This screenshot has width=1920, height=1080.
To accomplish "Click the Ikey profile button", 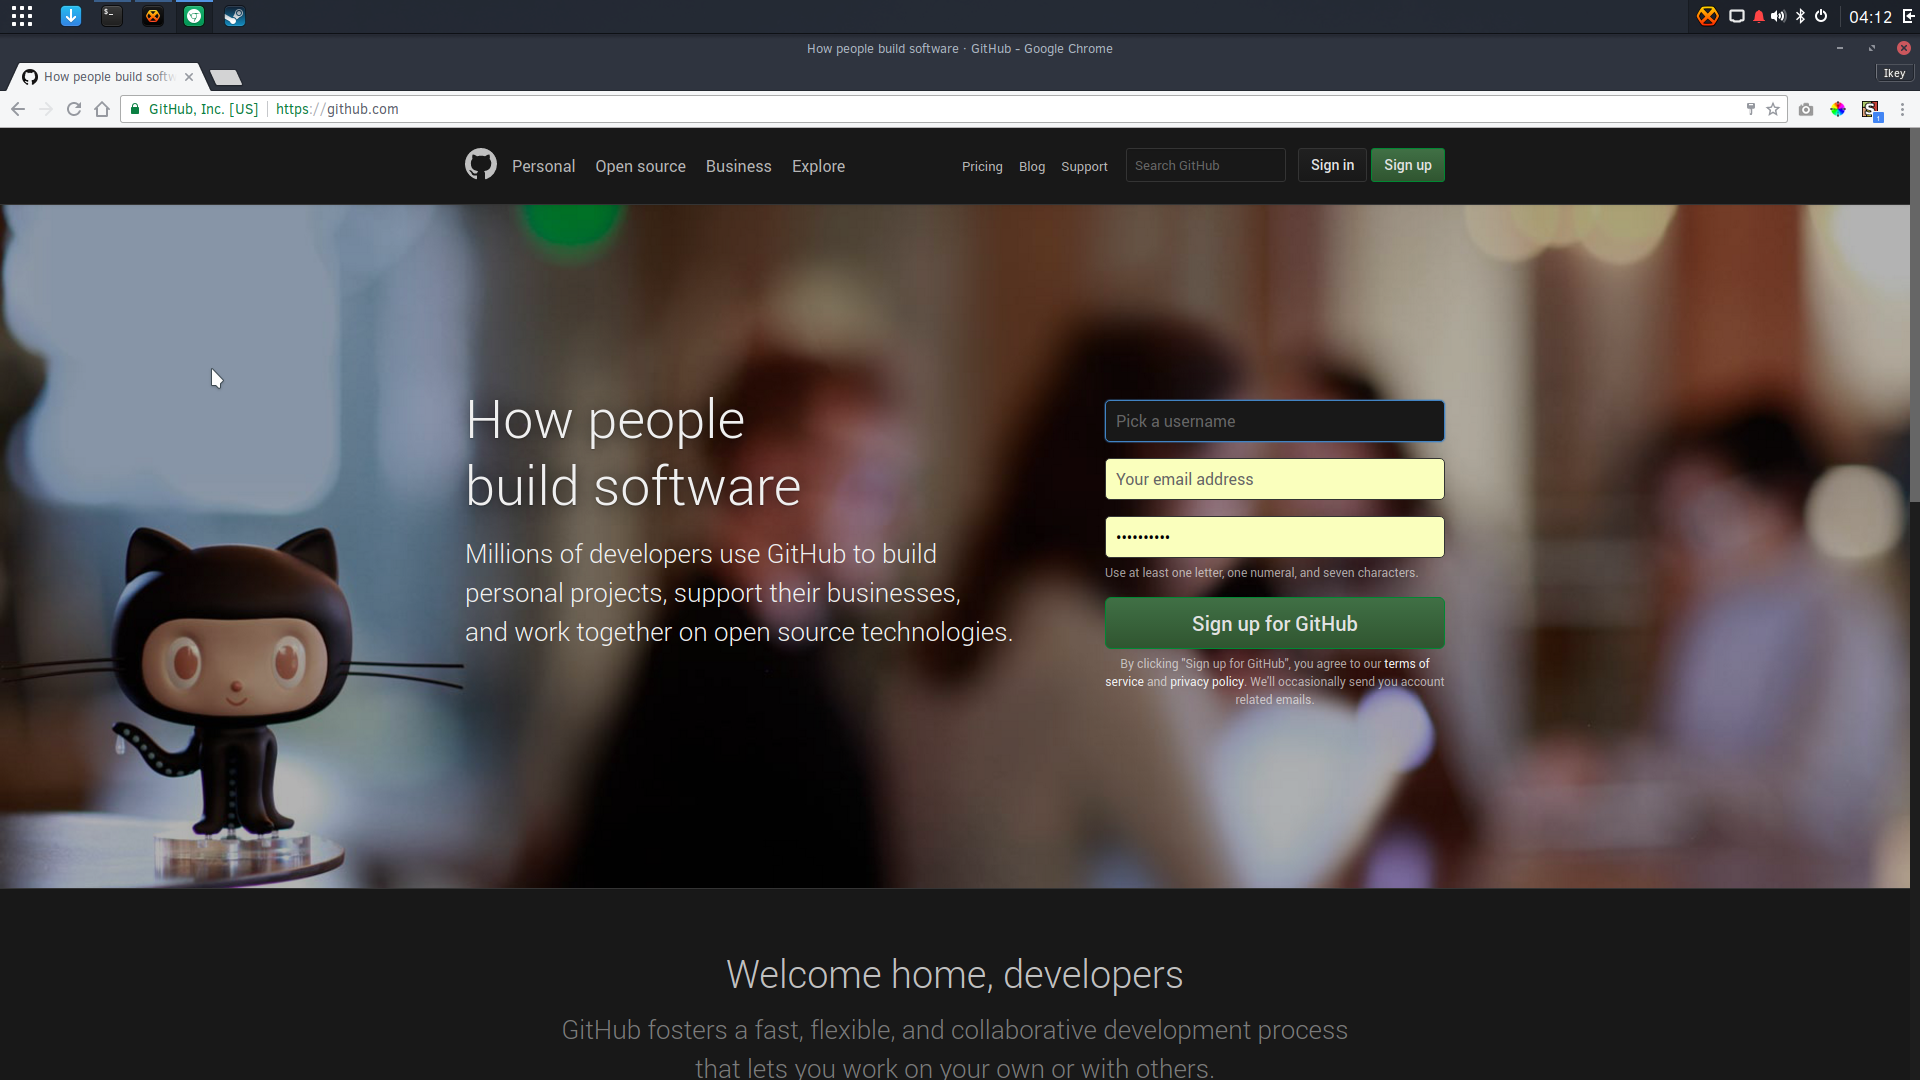I will pos(1894,73).
